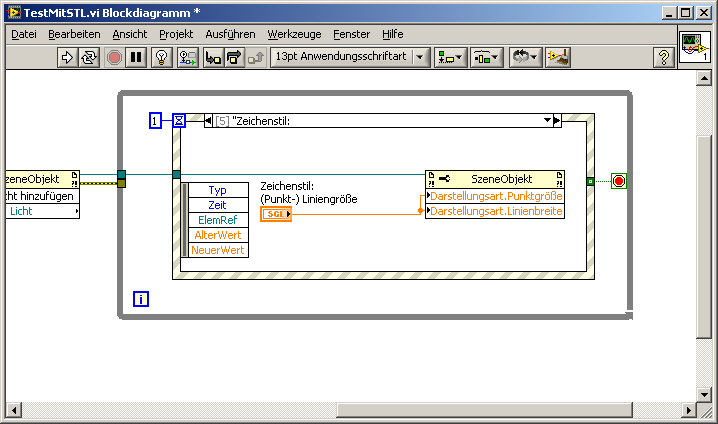Image resolution: width=718 pixels, height=424 pixels.
Task: Toggle Retain Wire Values button
Action: pyautogui.click(x=188, y=58)
